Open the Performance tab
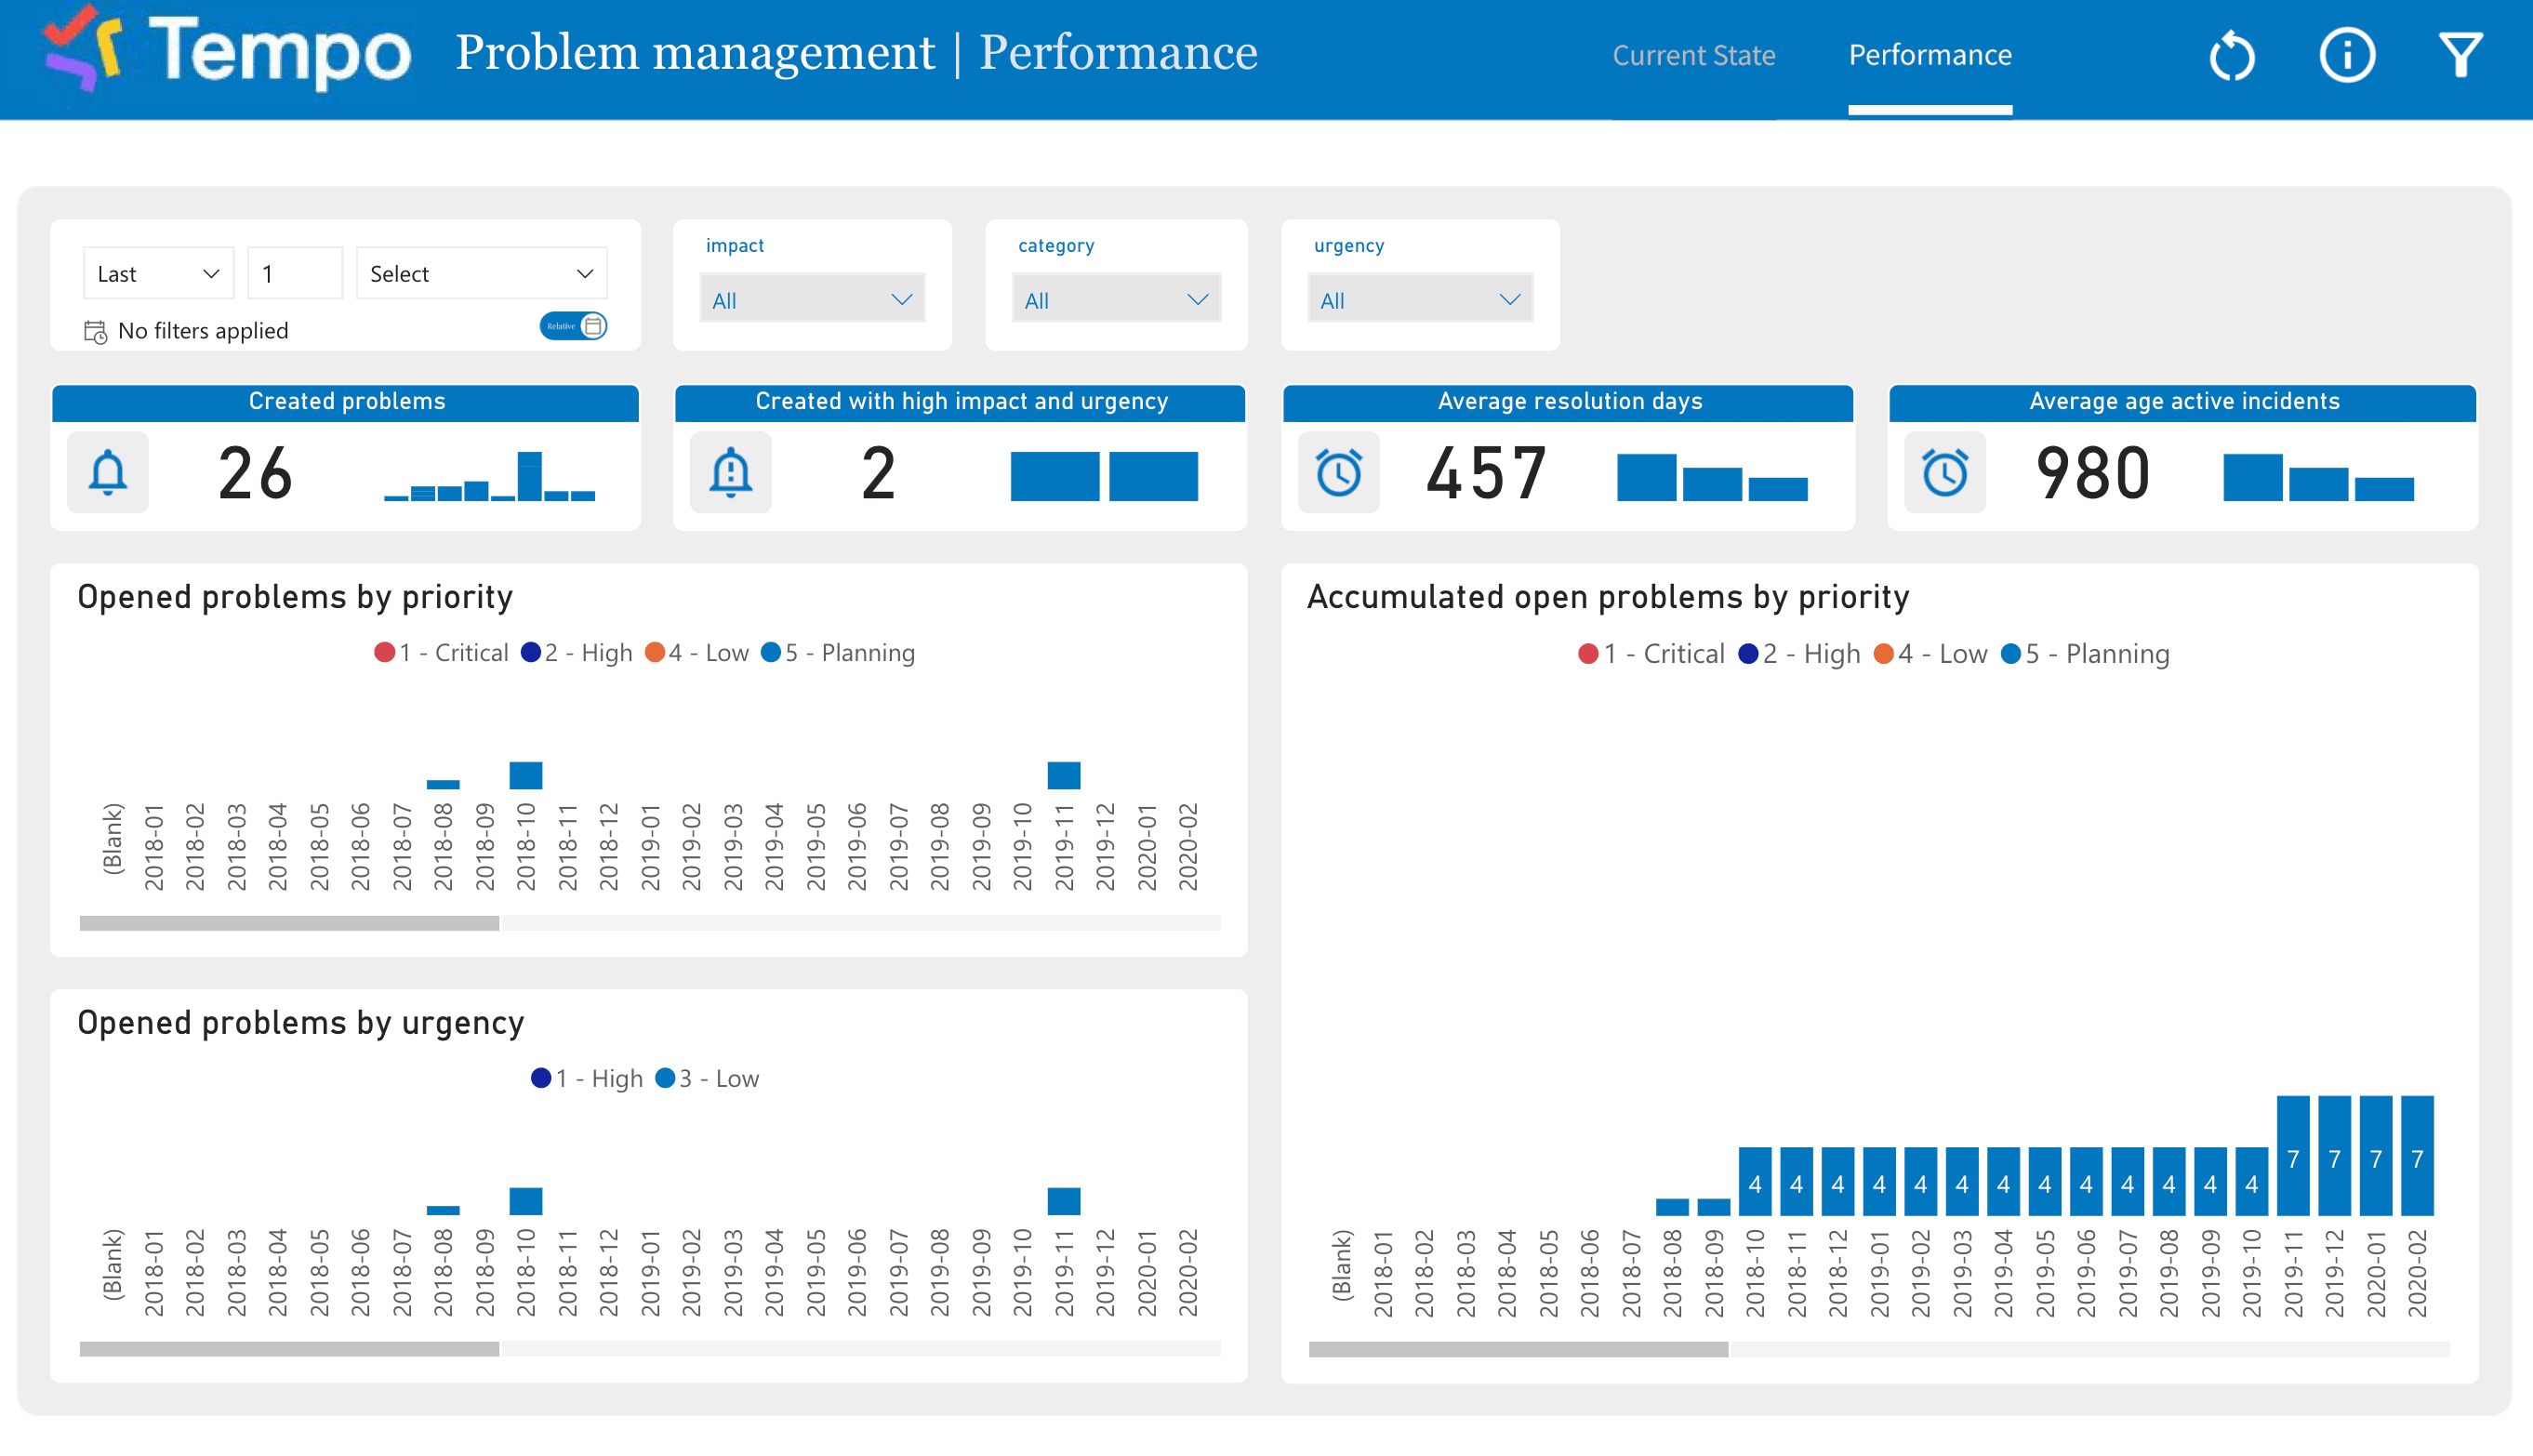This screenshot has width=2533, height=1456. pyautogui.click(x=1929, y=55)
